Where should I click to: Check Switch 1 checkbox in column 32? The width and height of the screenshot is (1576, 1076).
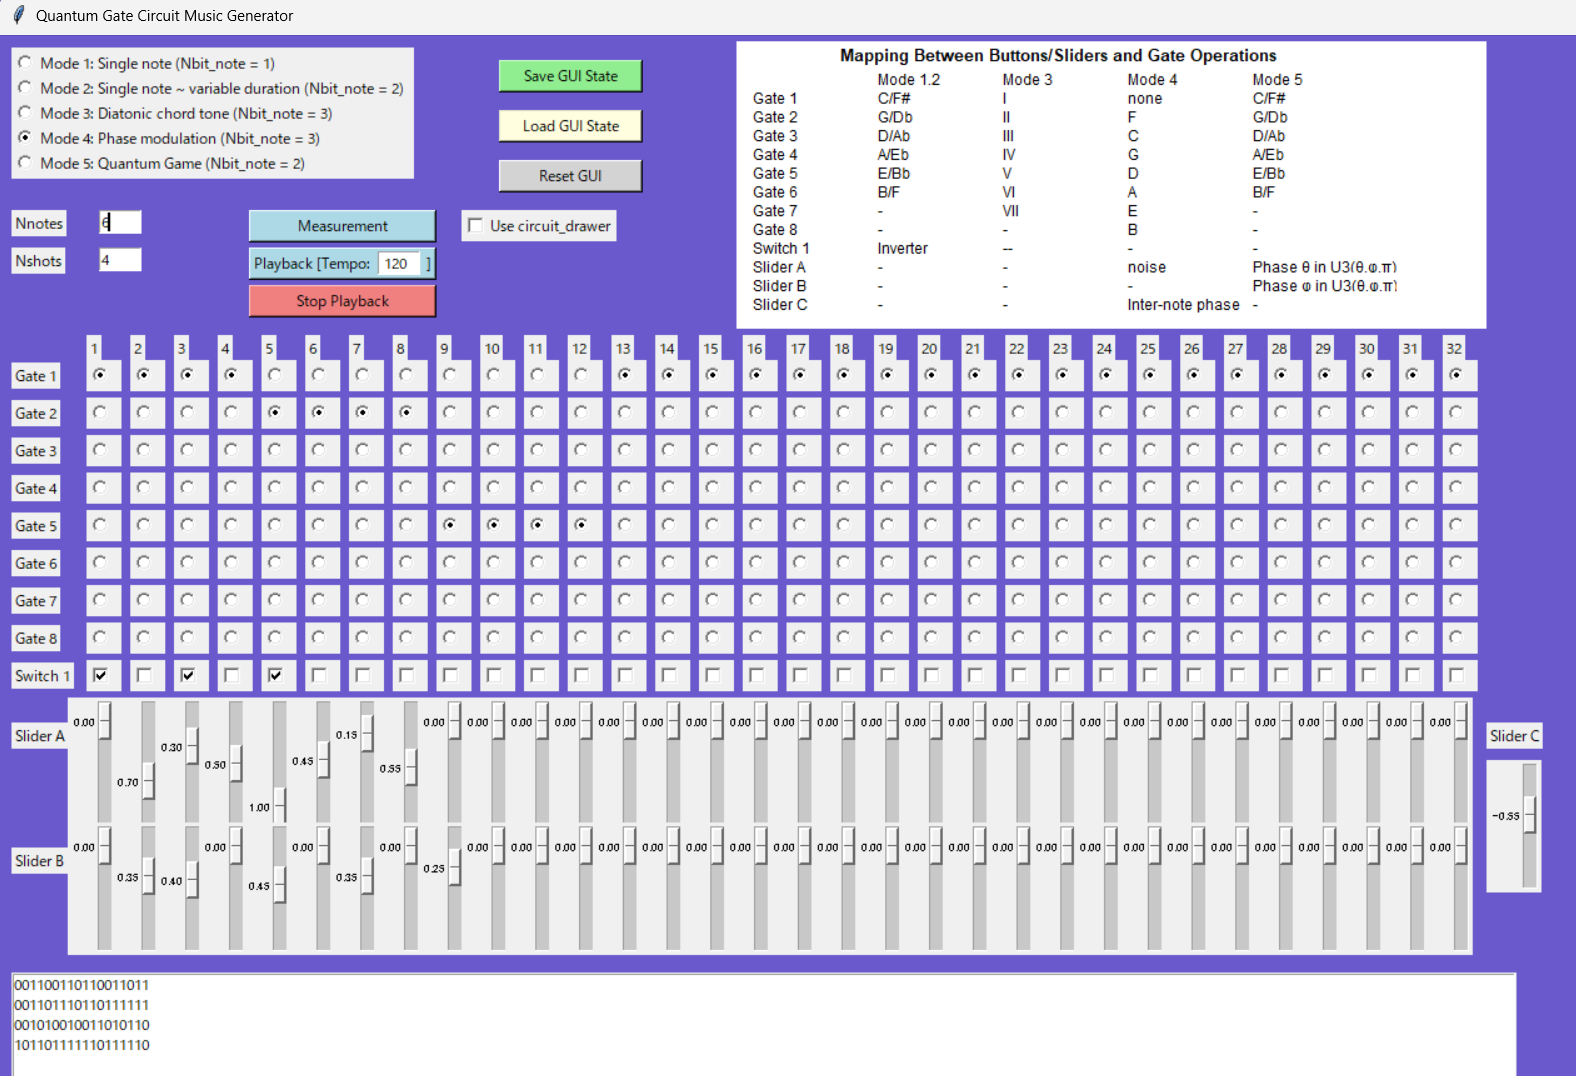[x=1456, y=675]
